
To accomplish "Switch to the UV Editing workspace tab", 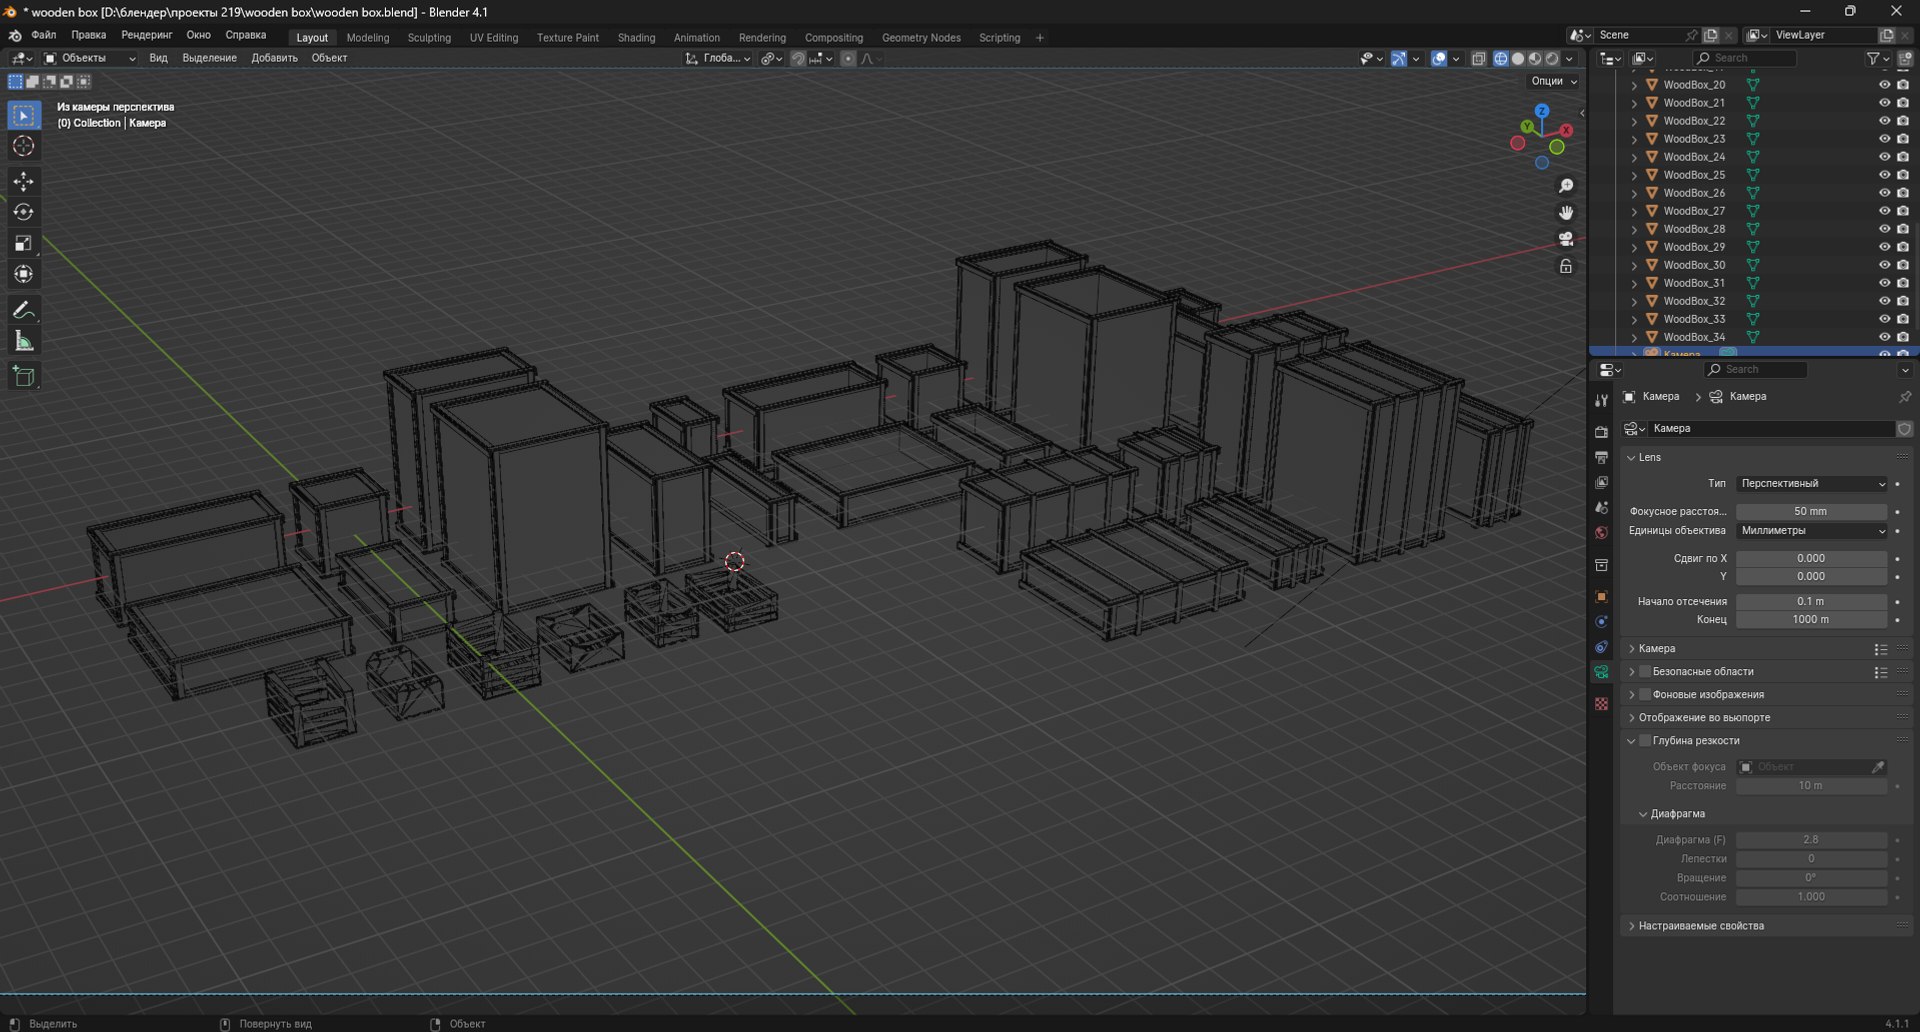I will point(494,38).
